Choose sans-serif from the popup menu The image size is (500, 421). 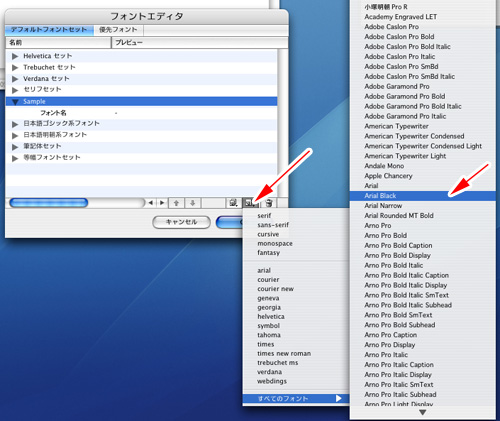click(x=296, y=225)
